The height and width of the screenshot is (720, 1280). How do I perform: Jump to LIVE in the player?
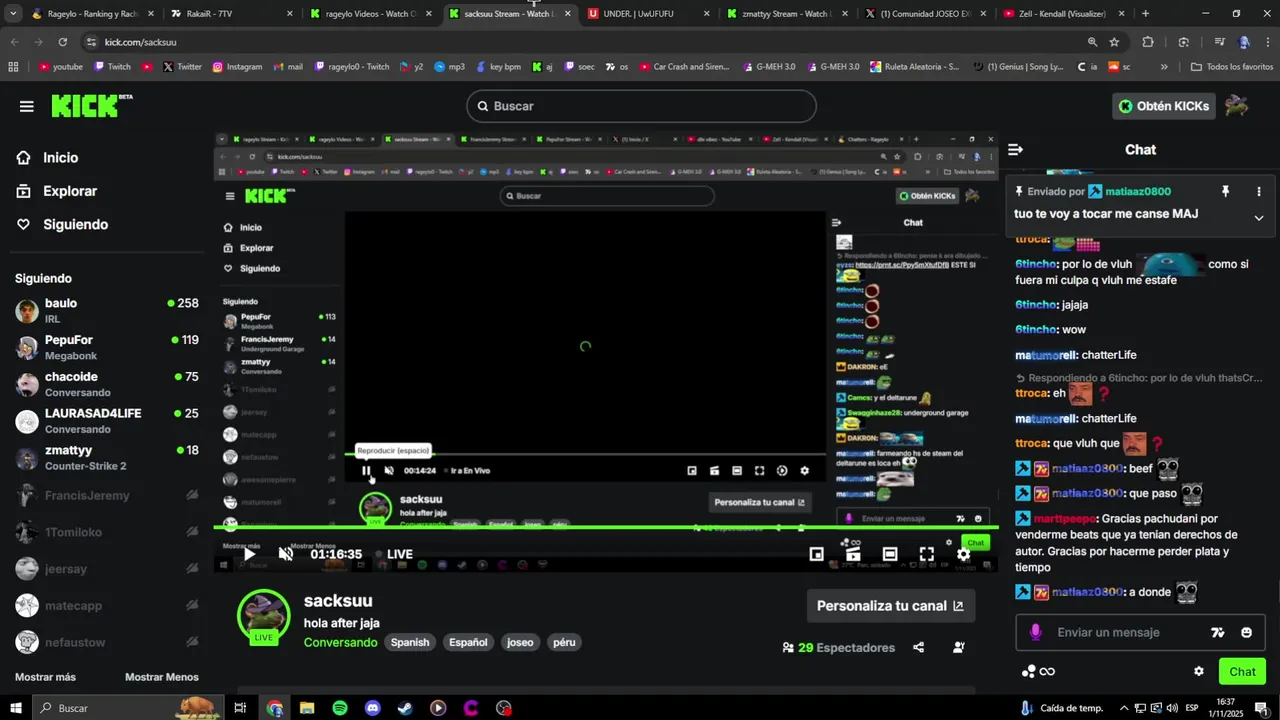[394, 554]
